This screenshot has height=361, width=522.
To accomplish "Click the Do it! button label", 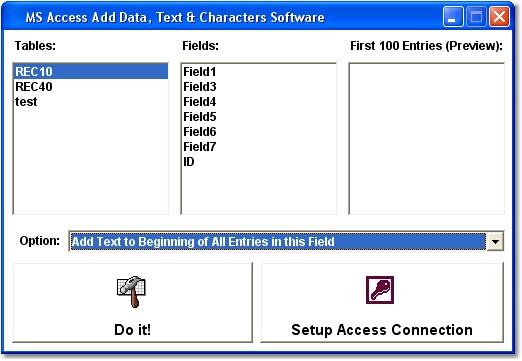I will coord(132,330).
